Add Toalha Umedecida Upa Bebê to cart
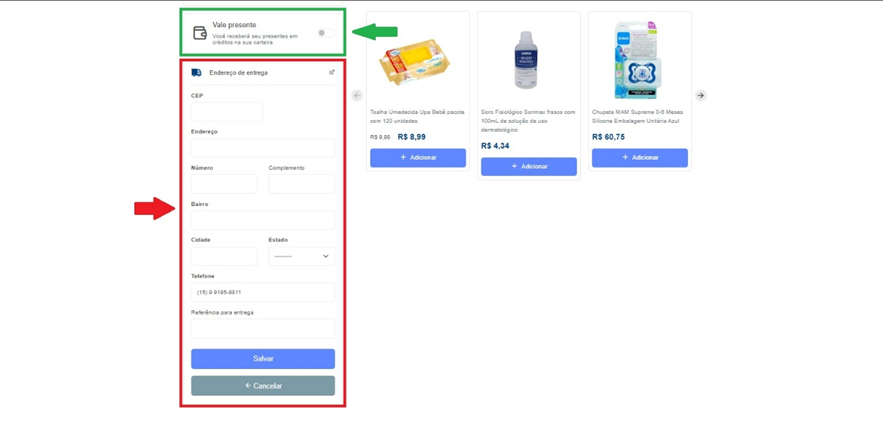This screenshot has height=427, width=883. click(x=418, y=158)
